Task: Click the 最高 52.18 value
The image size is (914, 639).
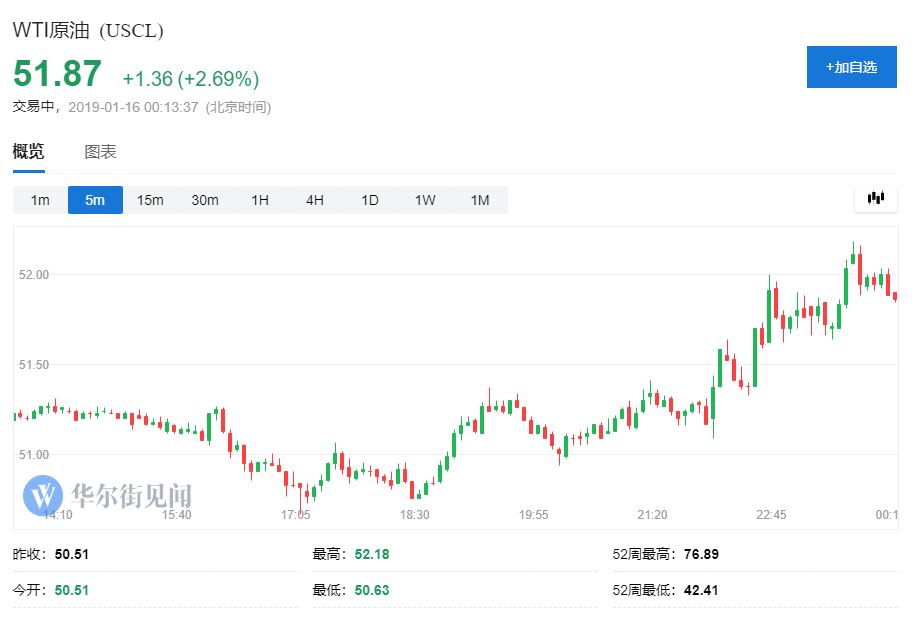Action: [x=372, y=554]
